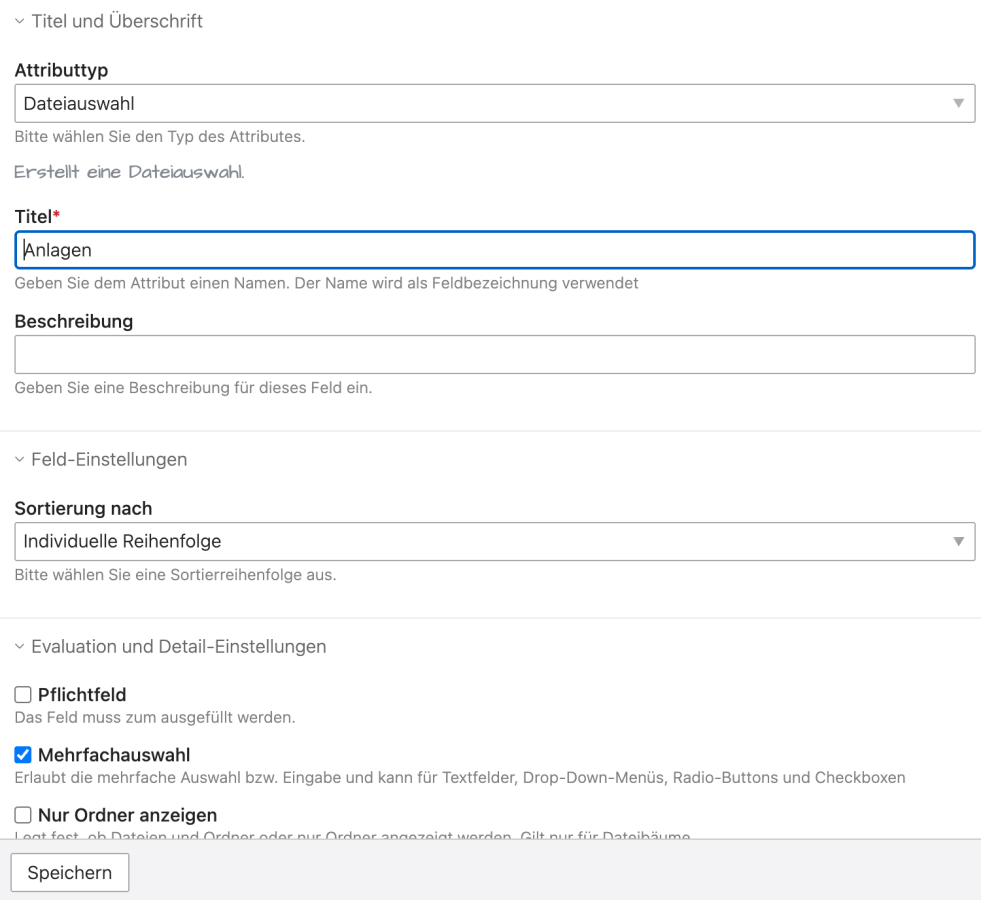Uncheck the Mehrfachauswahl checkbox
This screenshot has height=900, width=981.
(23, 755)
